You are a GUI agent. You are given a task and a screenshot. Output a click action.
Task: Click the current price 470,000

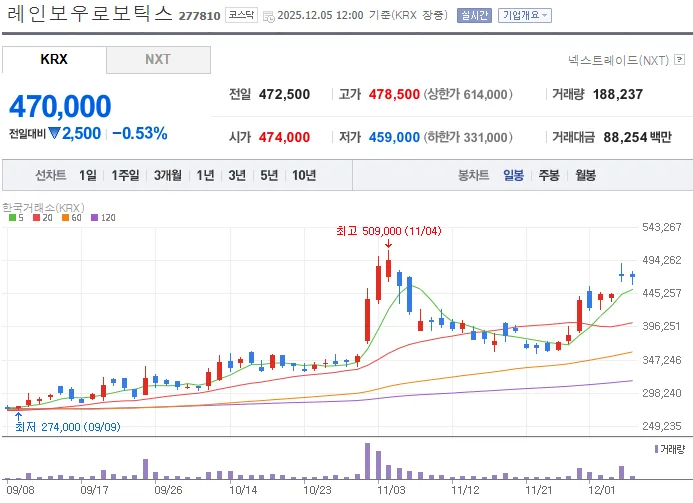[x=60, y=107]
